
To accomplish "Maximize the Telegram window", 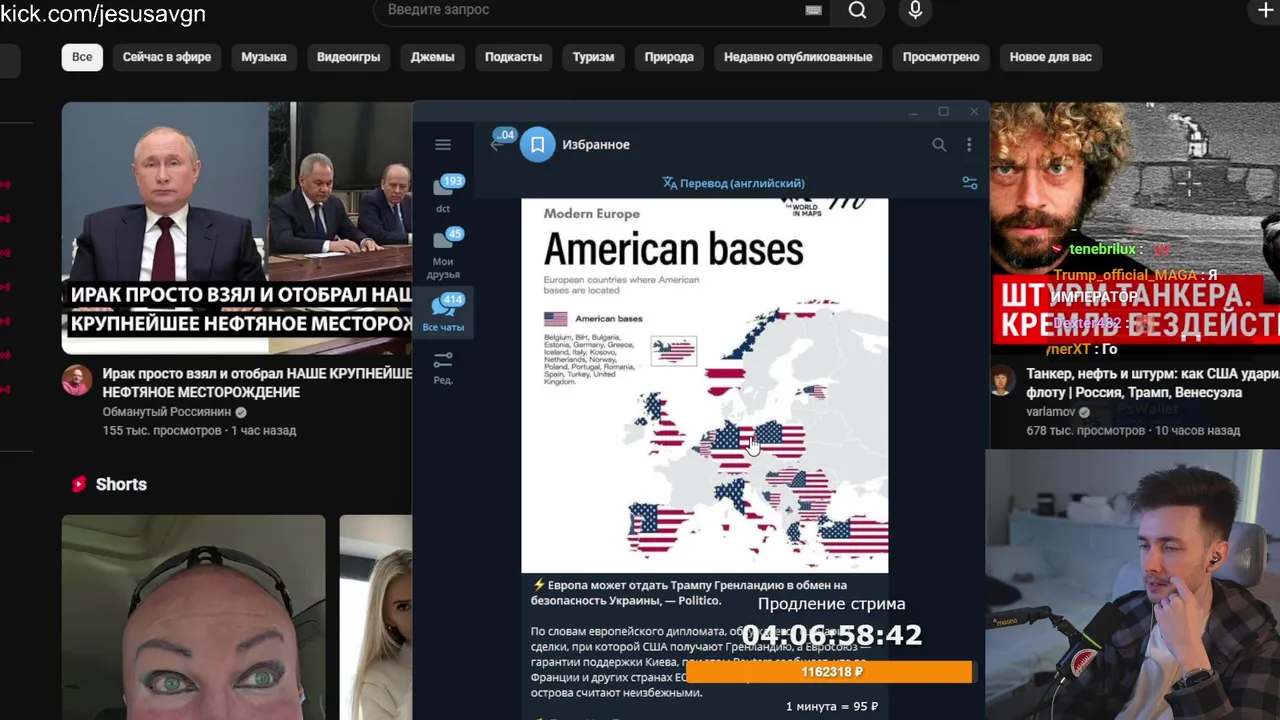I will [x=943, y=111].
